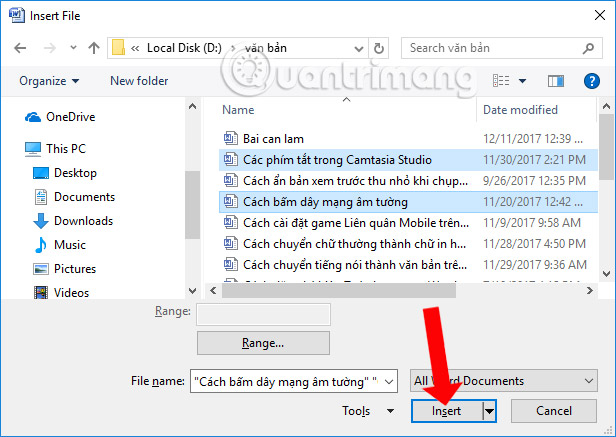The height and width of the screenshot is (437, 616).
Task: Click the Range text field
Action: (x=263, y=314)
